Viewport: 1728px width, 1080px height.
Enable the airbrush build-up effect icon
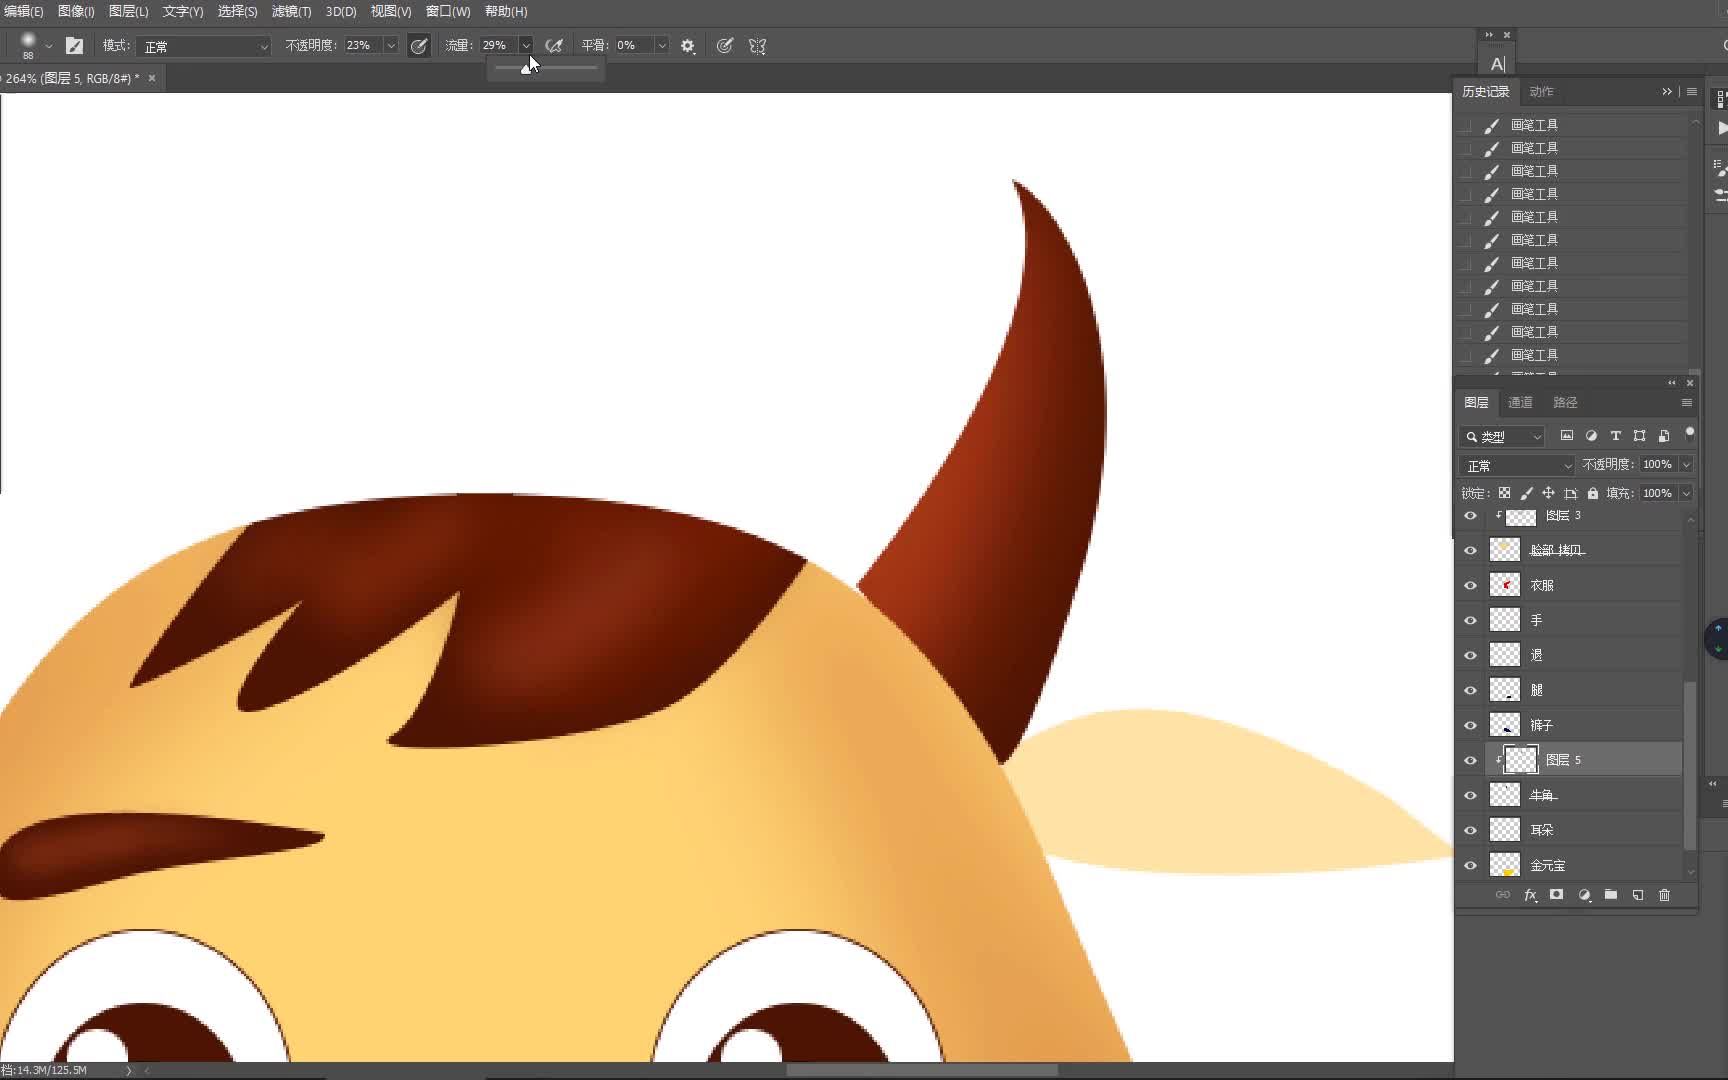point(554,46)
